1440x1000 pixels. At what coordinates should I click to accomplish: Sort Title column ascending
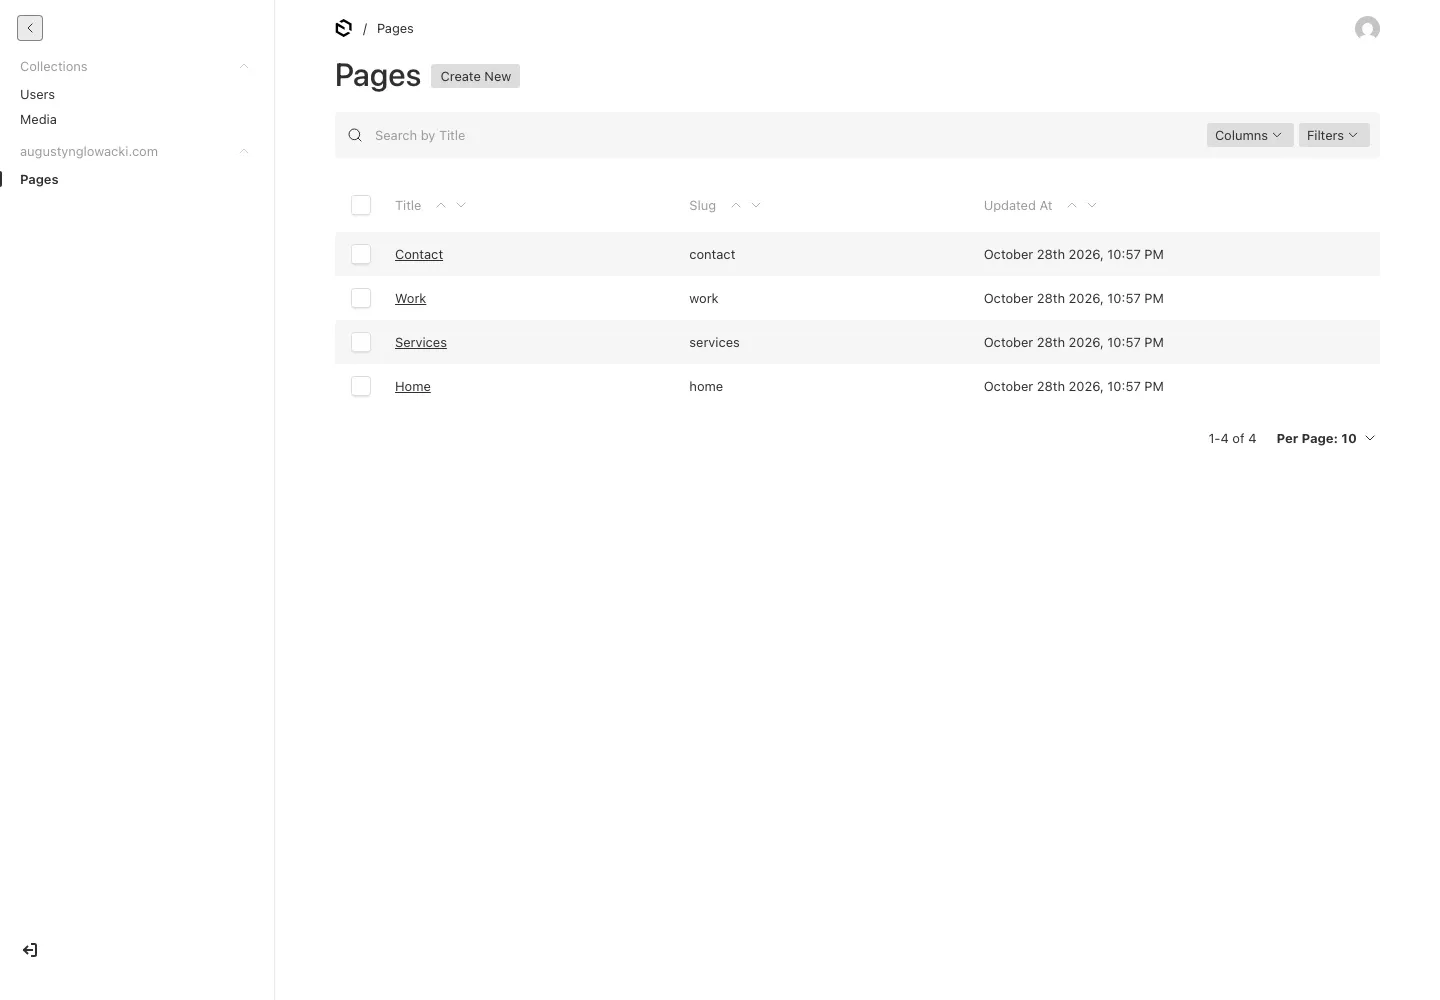click(441, 205)
